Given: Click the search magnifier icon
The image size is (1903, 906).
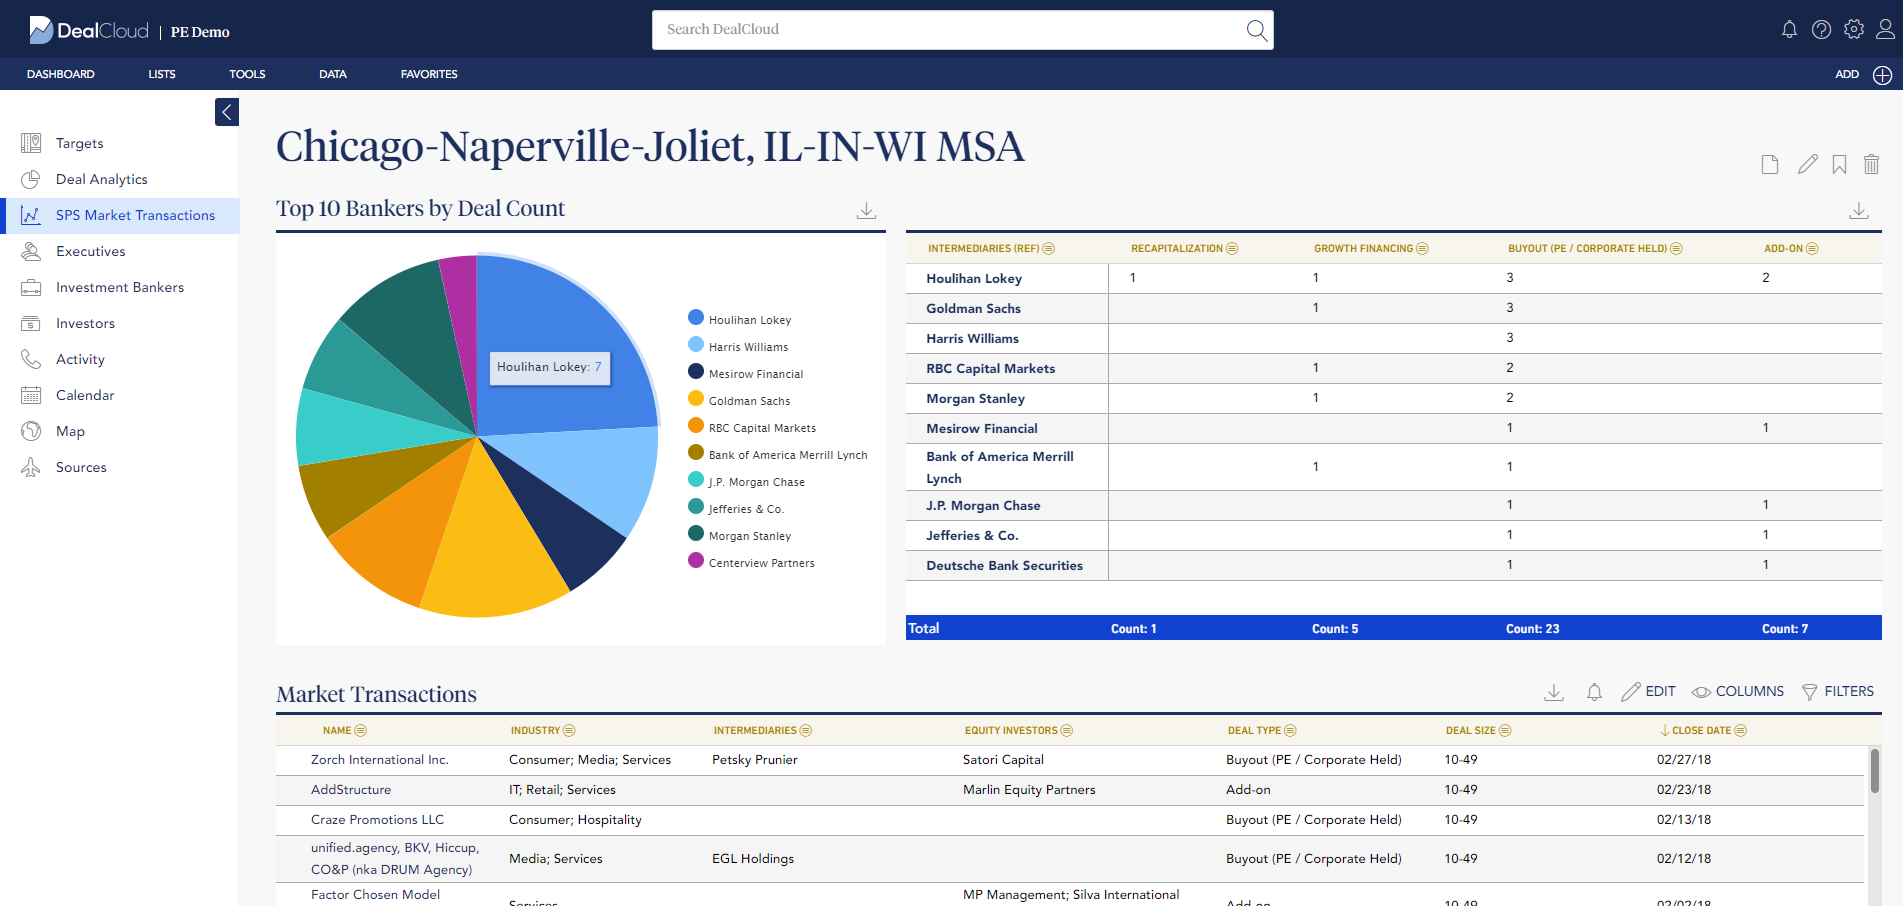Looking at the screenshot, I should [1256, 30].
